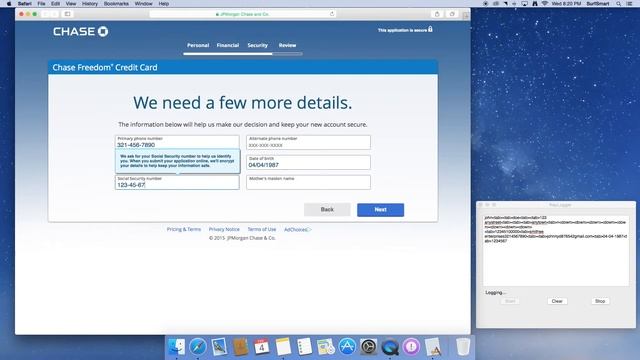
Task: Click Safari's address bar showing JPMorgan Chase
Action: (x=243, y=14)
